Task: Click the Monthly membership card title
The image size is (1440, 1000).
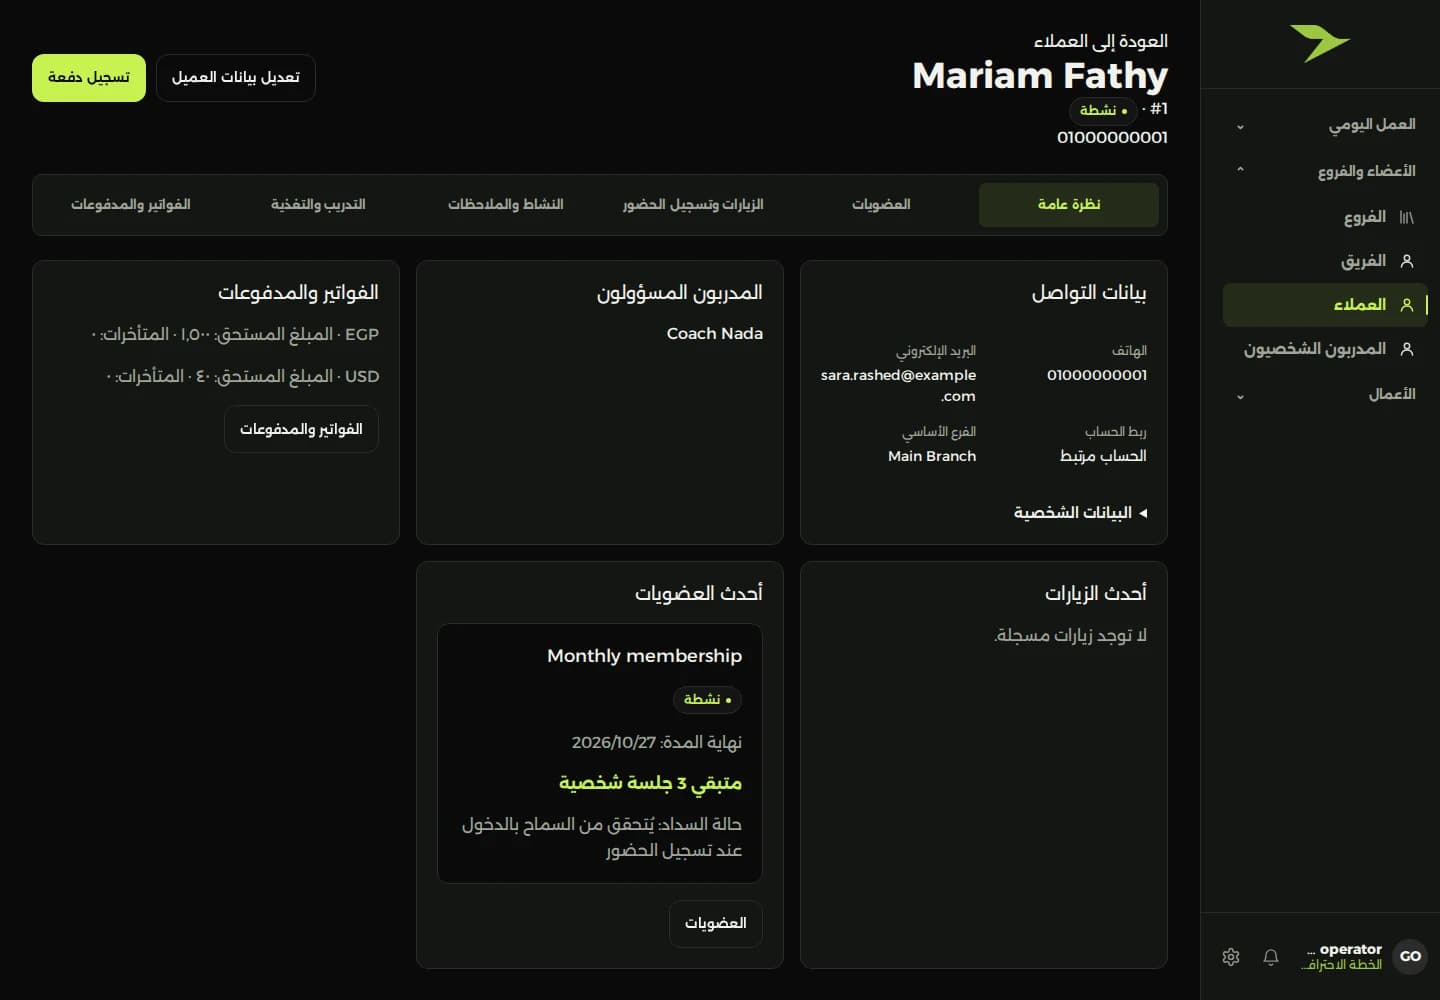Action: [645, 656]
